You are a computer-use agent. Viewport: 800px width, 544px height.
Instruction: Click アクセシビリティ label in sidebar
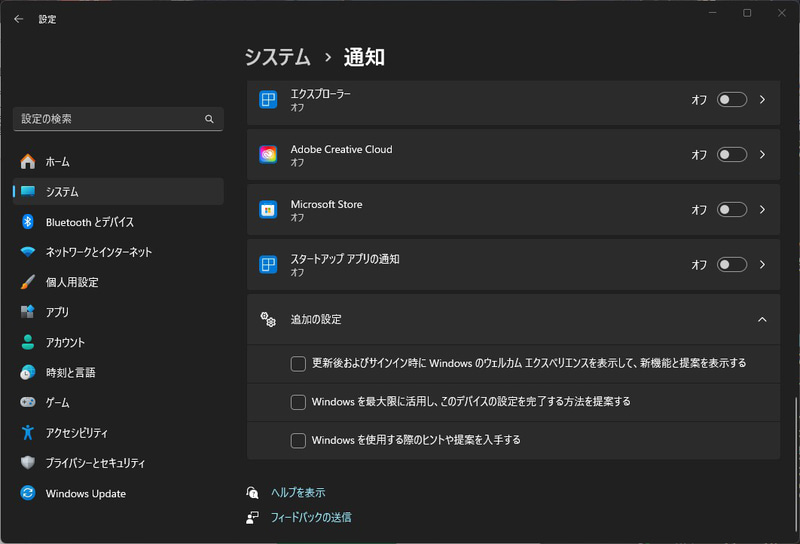tap(77, 433)
